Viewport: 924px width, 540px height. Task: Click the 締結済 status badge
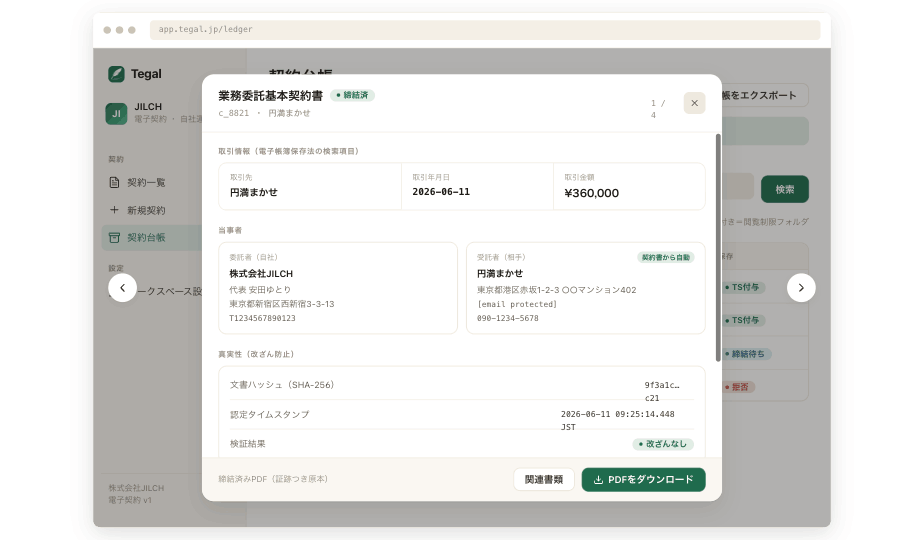(x=352, y=95)
